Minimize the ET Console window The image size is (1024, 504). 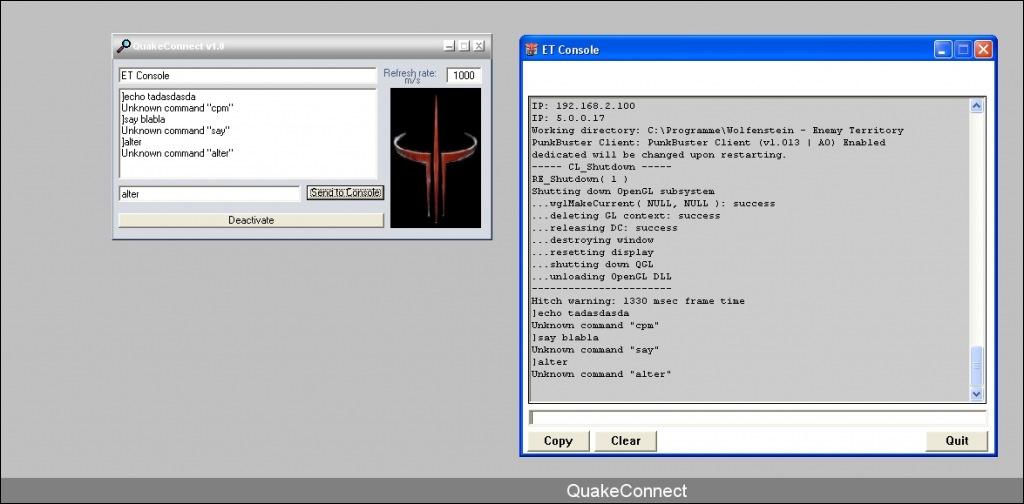tap(943, 49)
